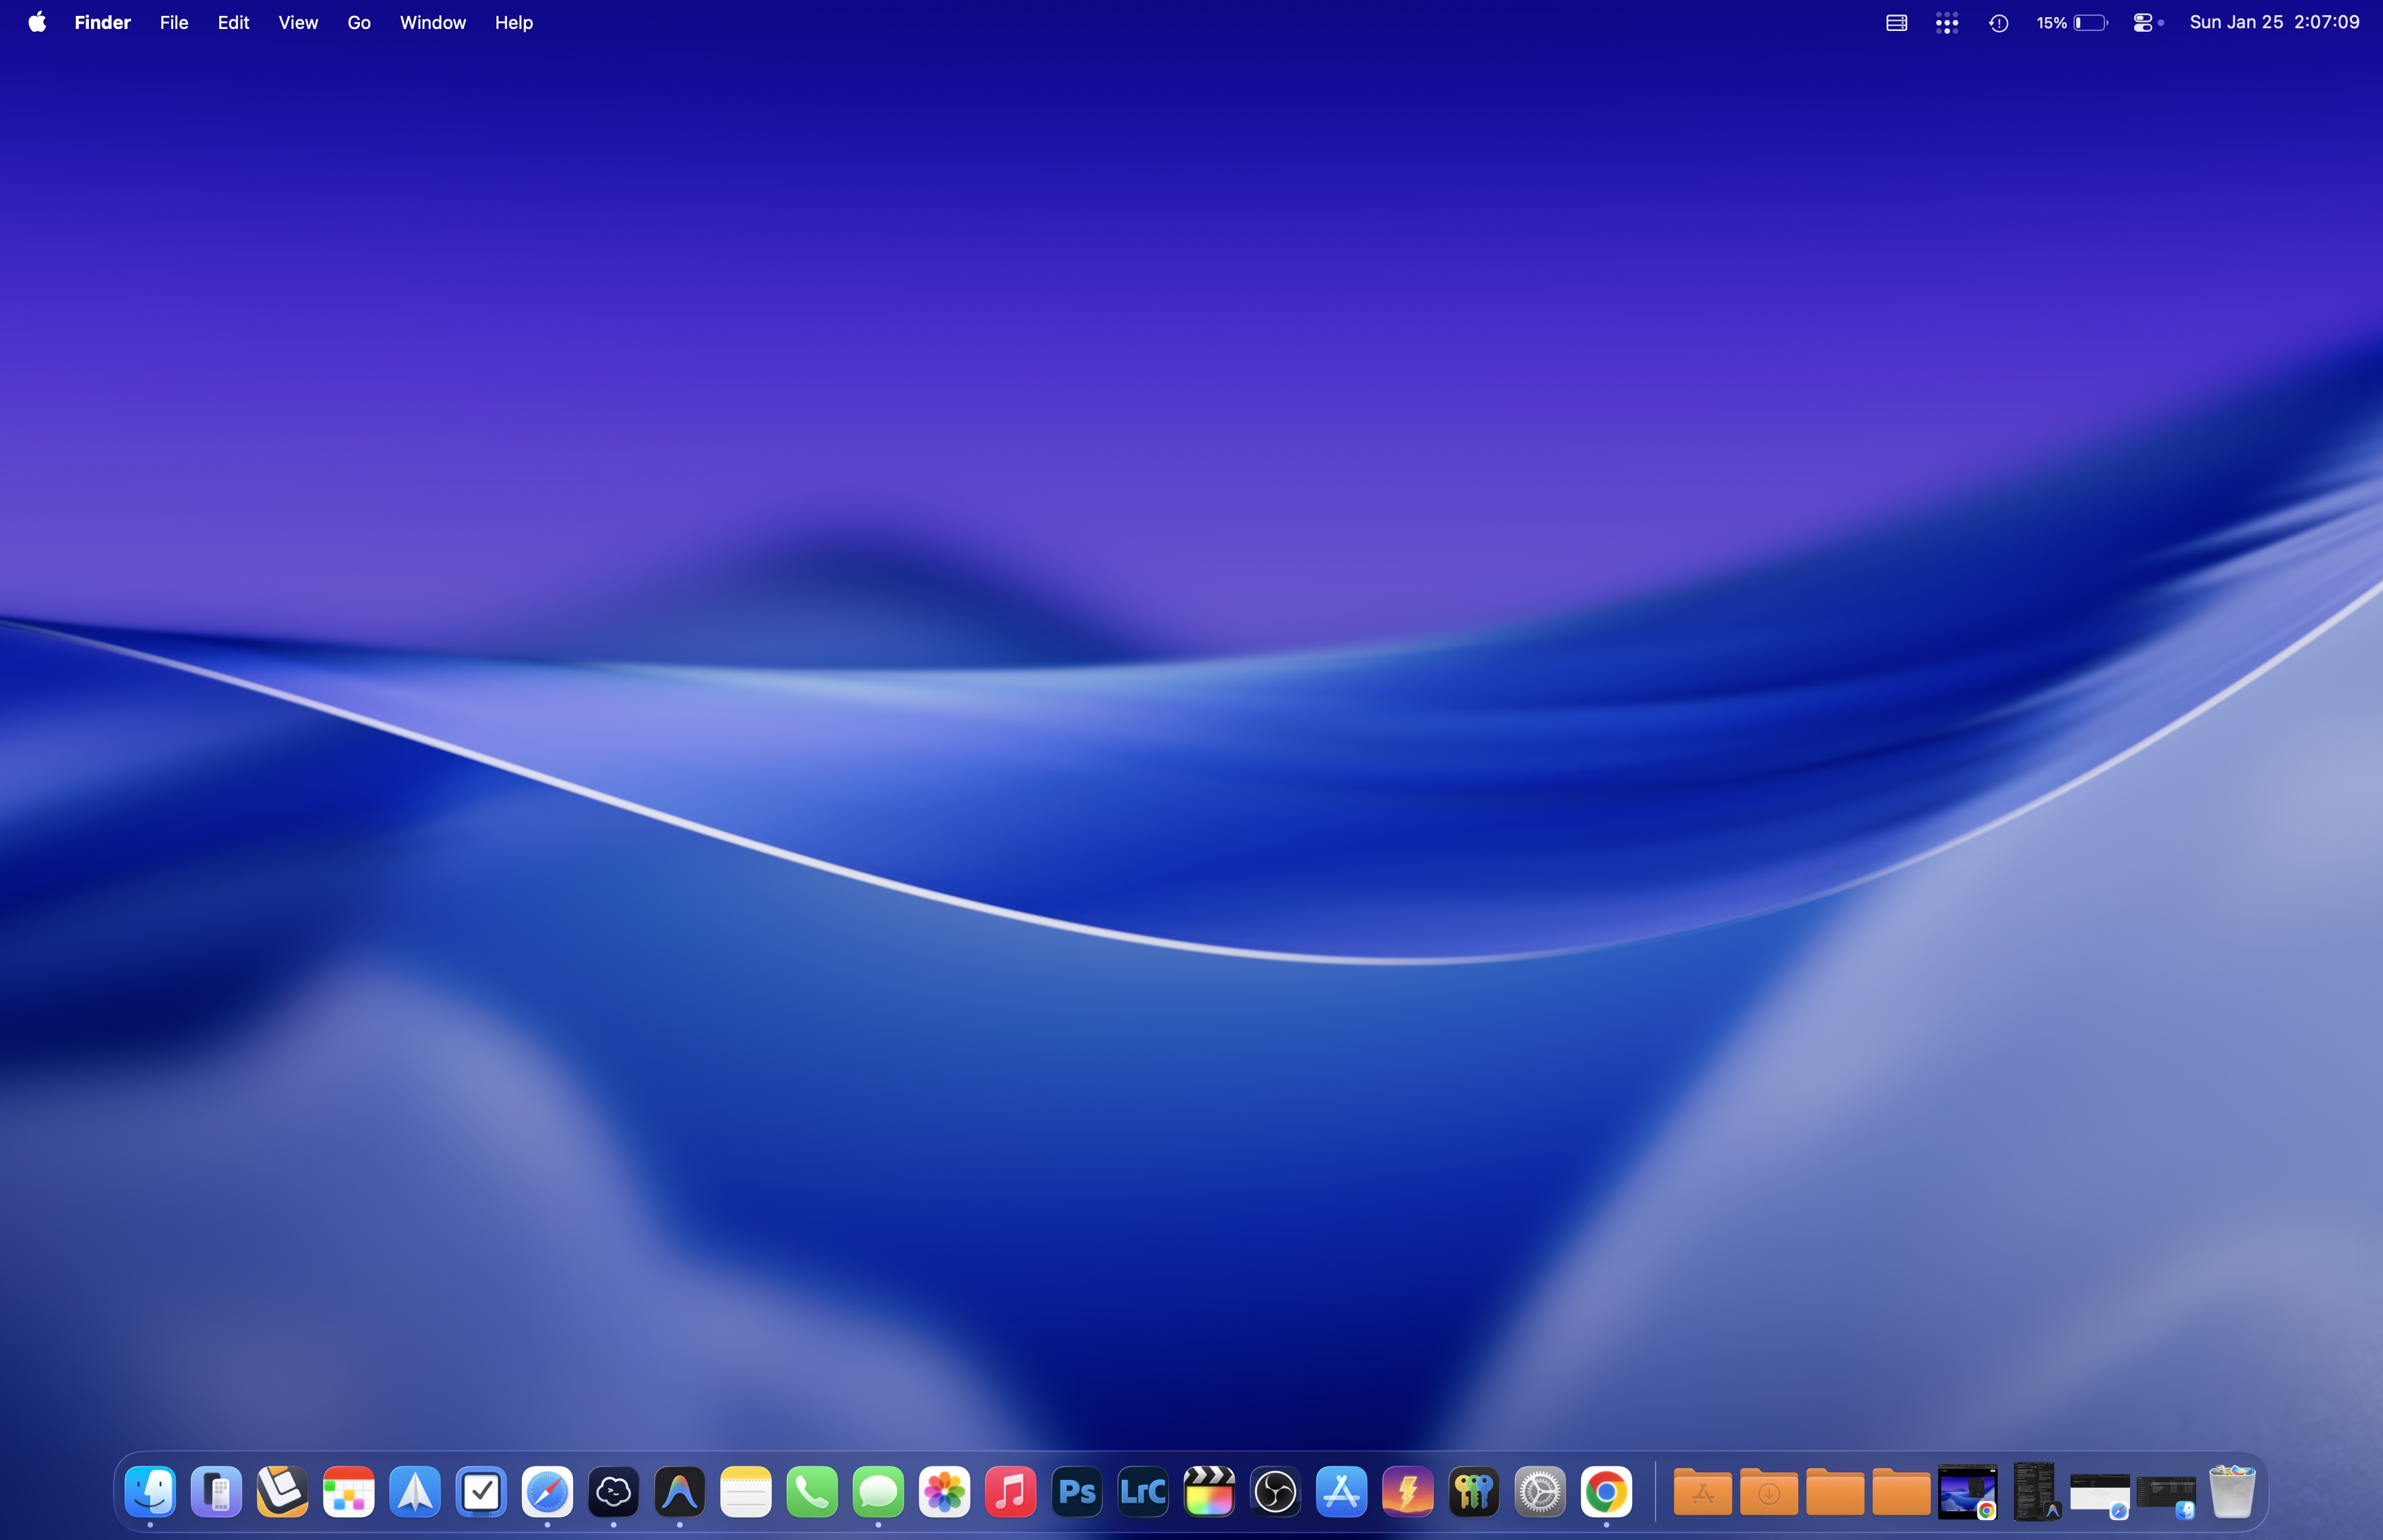Open the Photos app

(x=944, y=1491)
